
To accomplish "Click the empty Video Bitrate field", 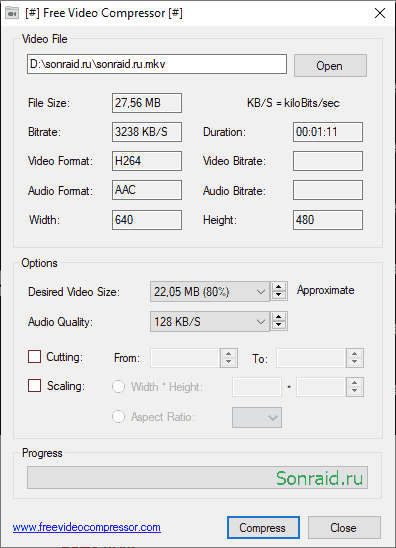I will click(328, 161).
